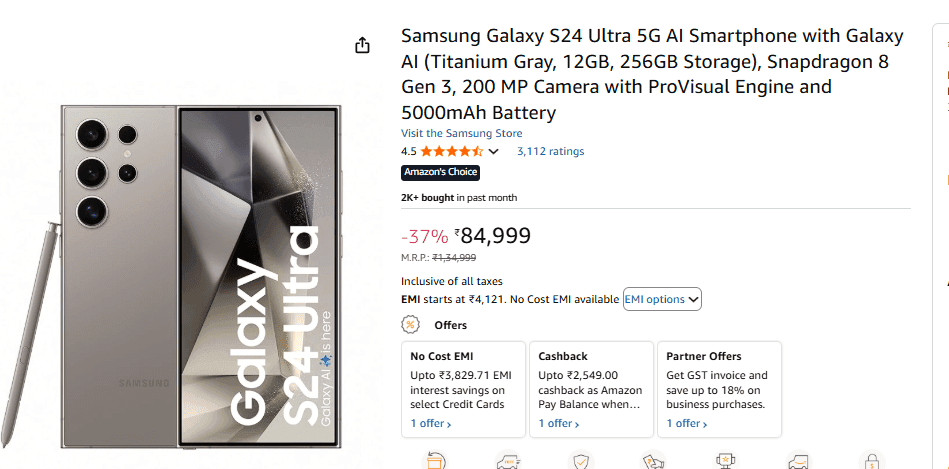Select the Cashback offer card heading

[x=563, y=356]
